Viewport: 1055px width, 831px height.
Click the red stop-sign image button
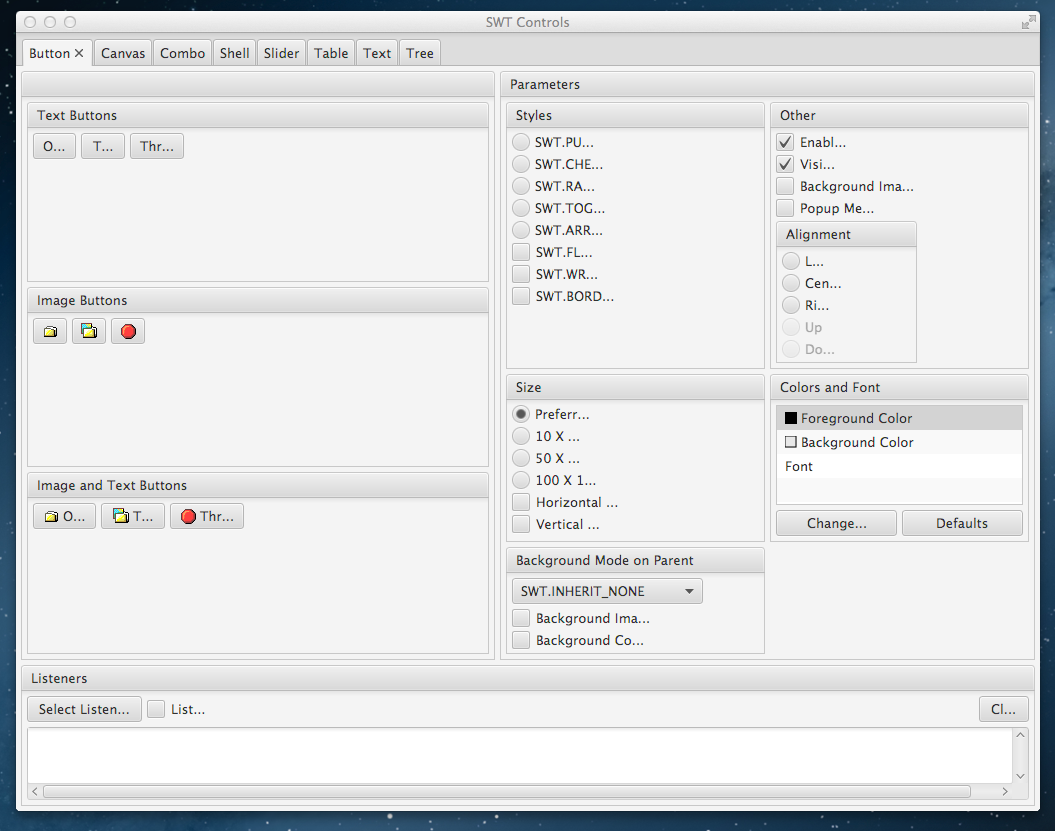point(128,331)
